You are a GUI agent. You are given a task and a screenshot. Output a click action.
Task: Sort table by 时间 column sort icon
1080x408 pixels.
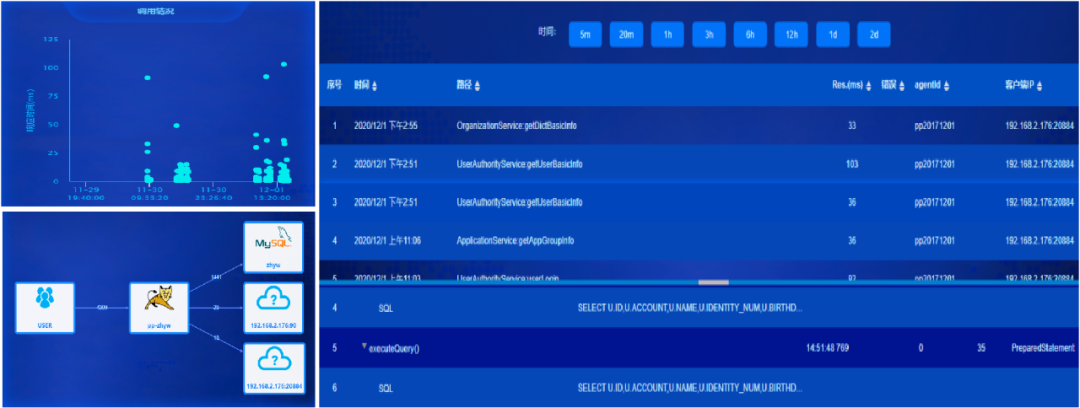point(375,86)
